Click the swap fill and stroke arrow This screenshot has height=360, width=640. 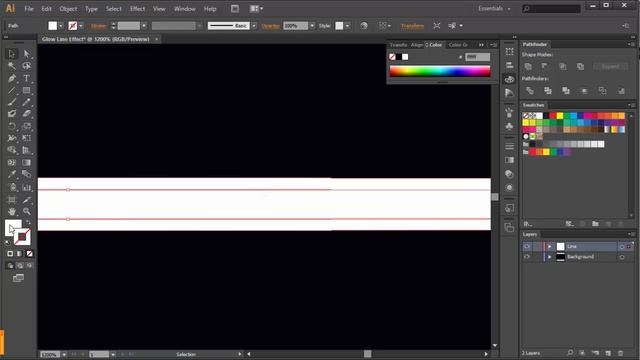(28, 223)
